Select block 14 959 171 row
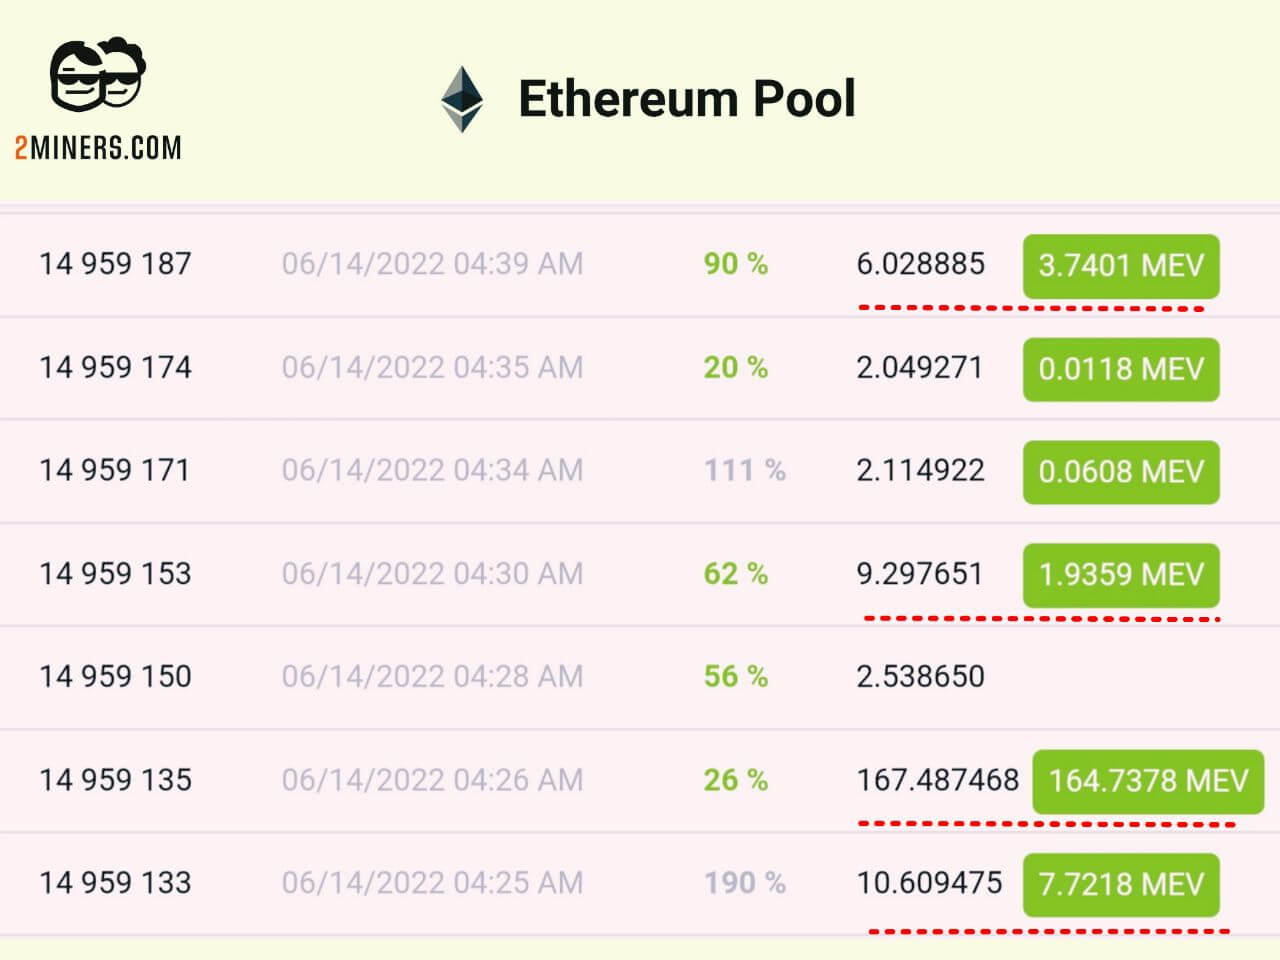The width and height of the screenshot is (1280, 960). tap(115, 470)
